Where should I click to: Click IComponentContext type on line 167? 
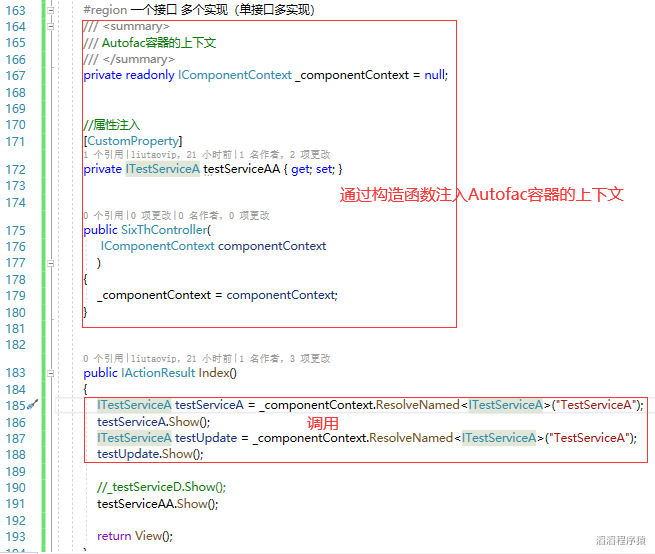235,75
